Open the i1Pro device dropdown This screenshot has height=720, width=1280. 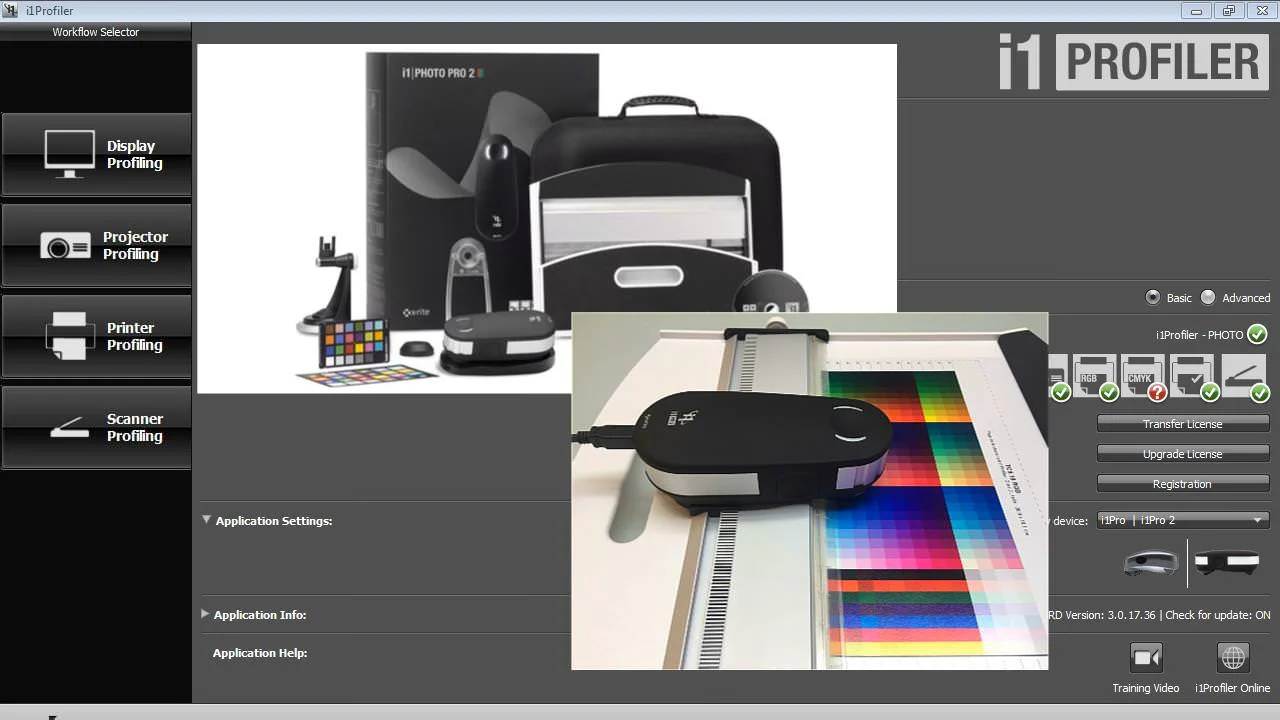1183,520
